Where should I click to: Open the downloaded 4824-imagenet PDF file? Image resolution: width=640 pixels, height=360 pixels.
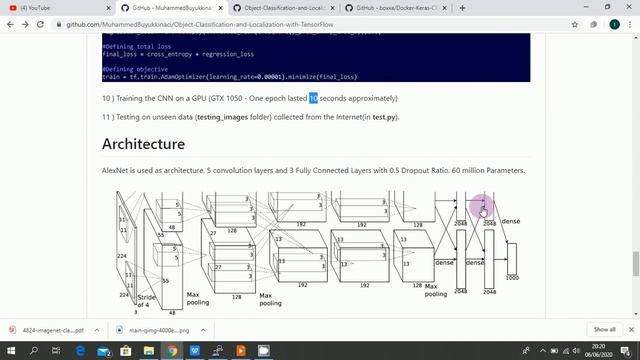(47, 330)
